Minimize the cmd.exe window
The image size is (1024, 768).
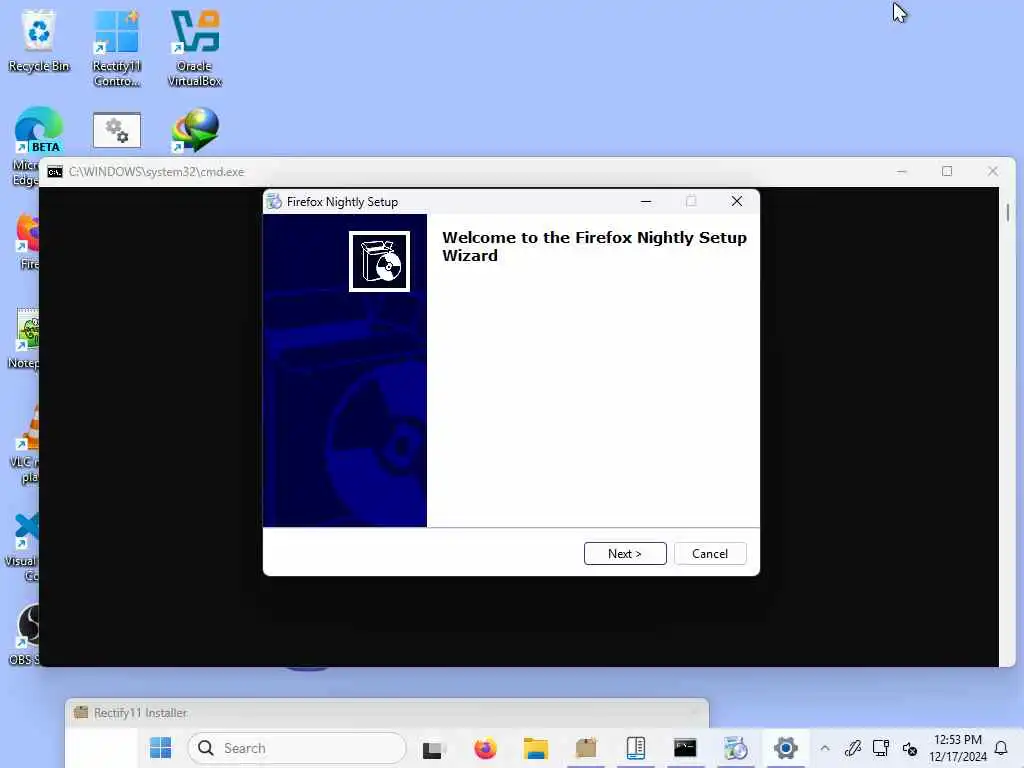pyautogui.click(x=902, y=172)
